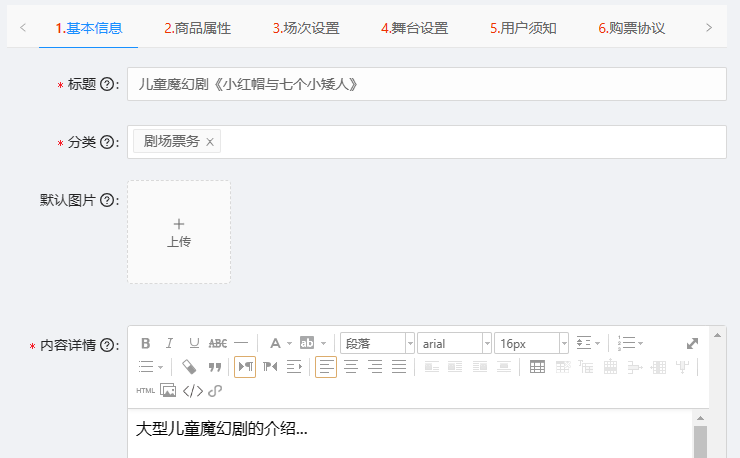Center align the paragraph text
The width and height of the screenshot is (740, 458).
[x=351, y=367]
